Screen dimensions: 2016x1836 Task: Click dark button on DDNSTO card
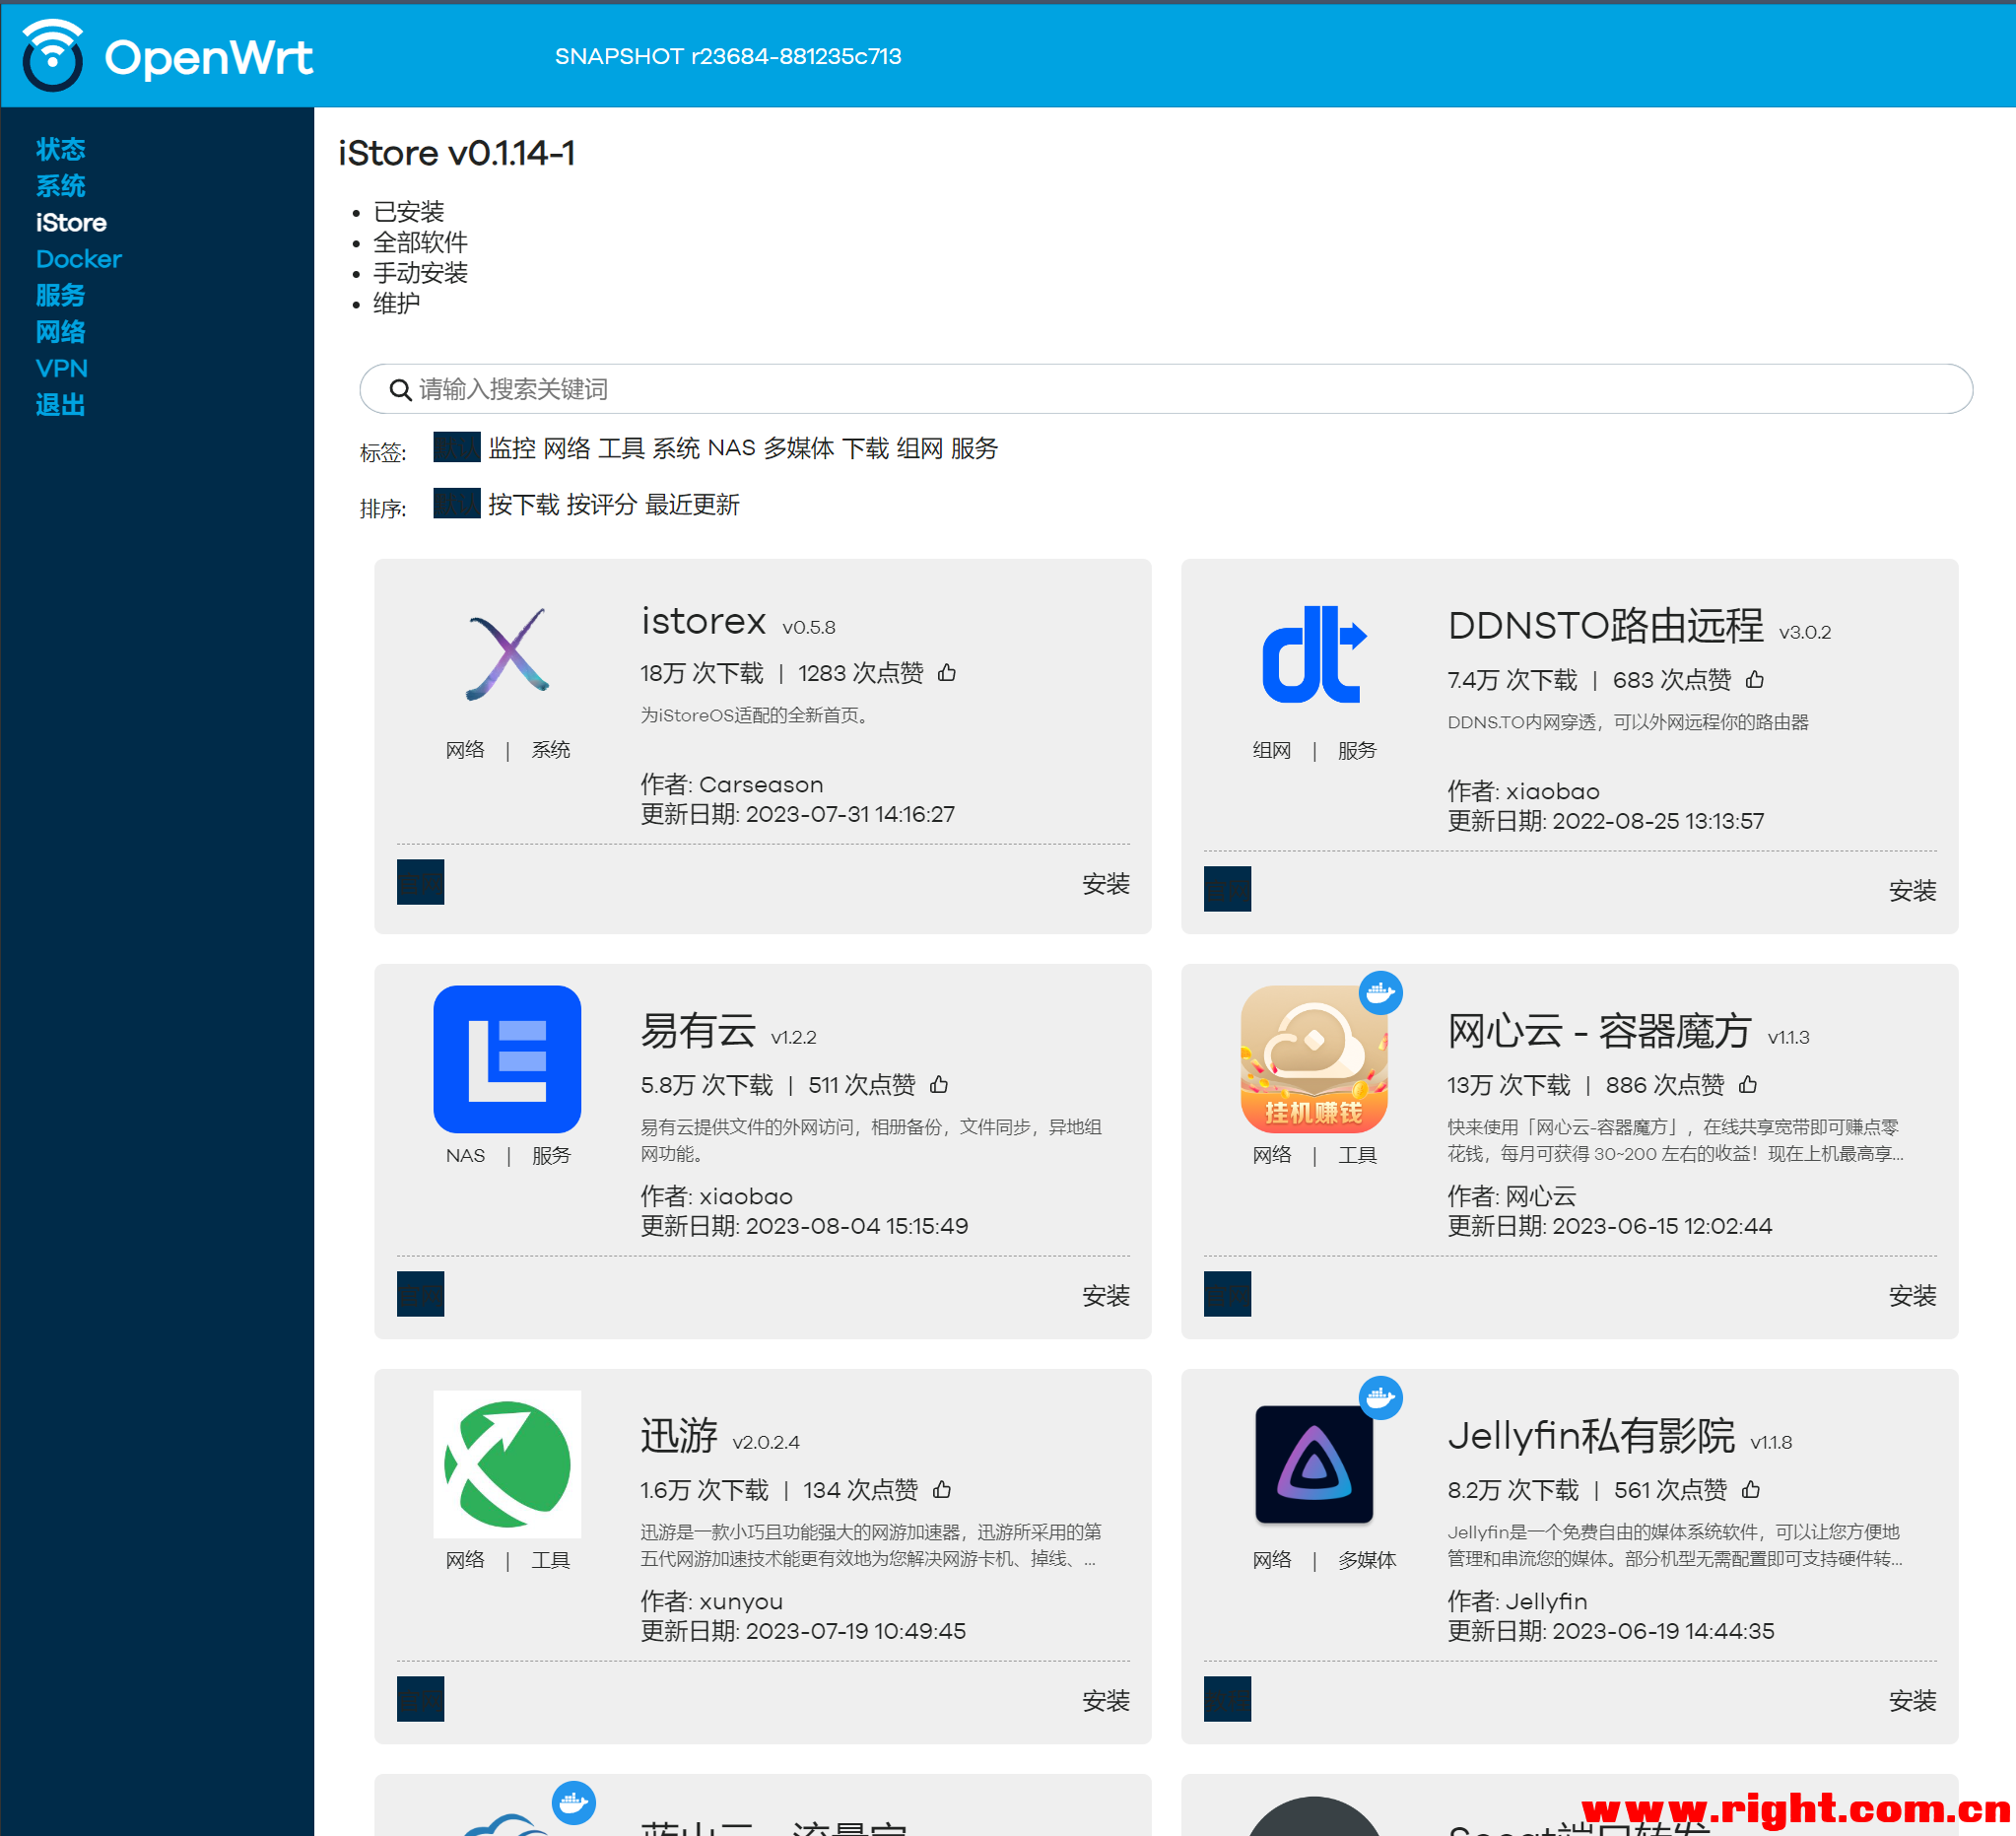pos(1227,889)
